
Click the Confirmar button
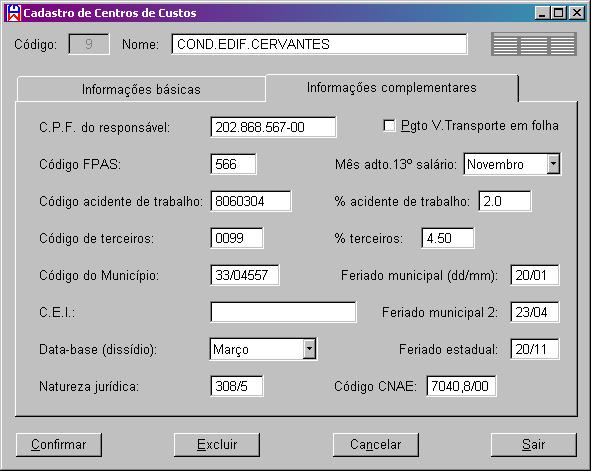(x=59, y=445)
